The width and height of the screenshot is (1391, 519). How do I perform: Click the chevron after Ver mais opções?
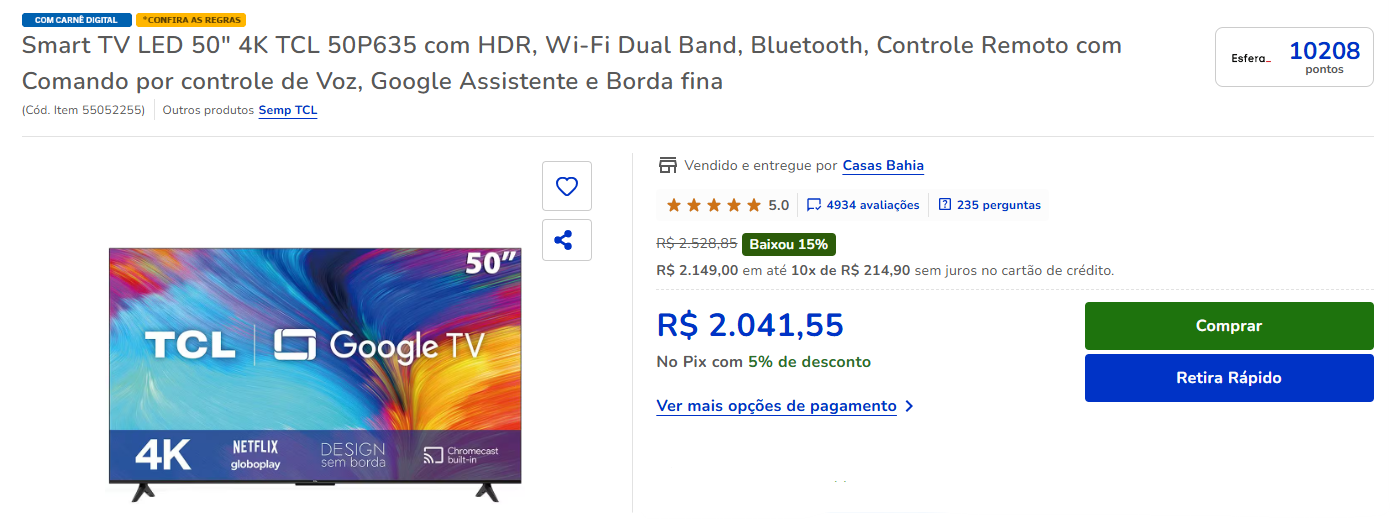coord(908,406)
